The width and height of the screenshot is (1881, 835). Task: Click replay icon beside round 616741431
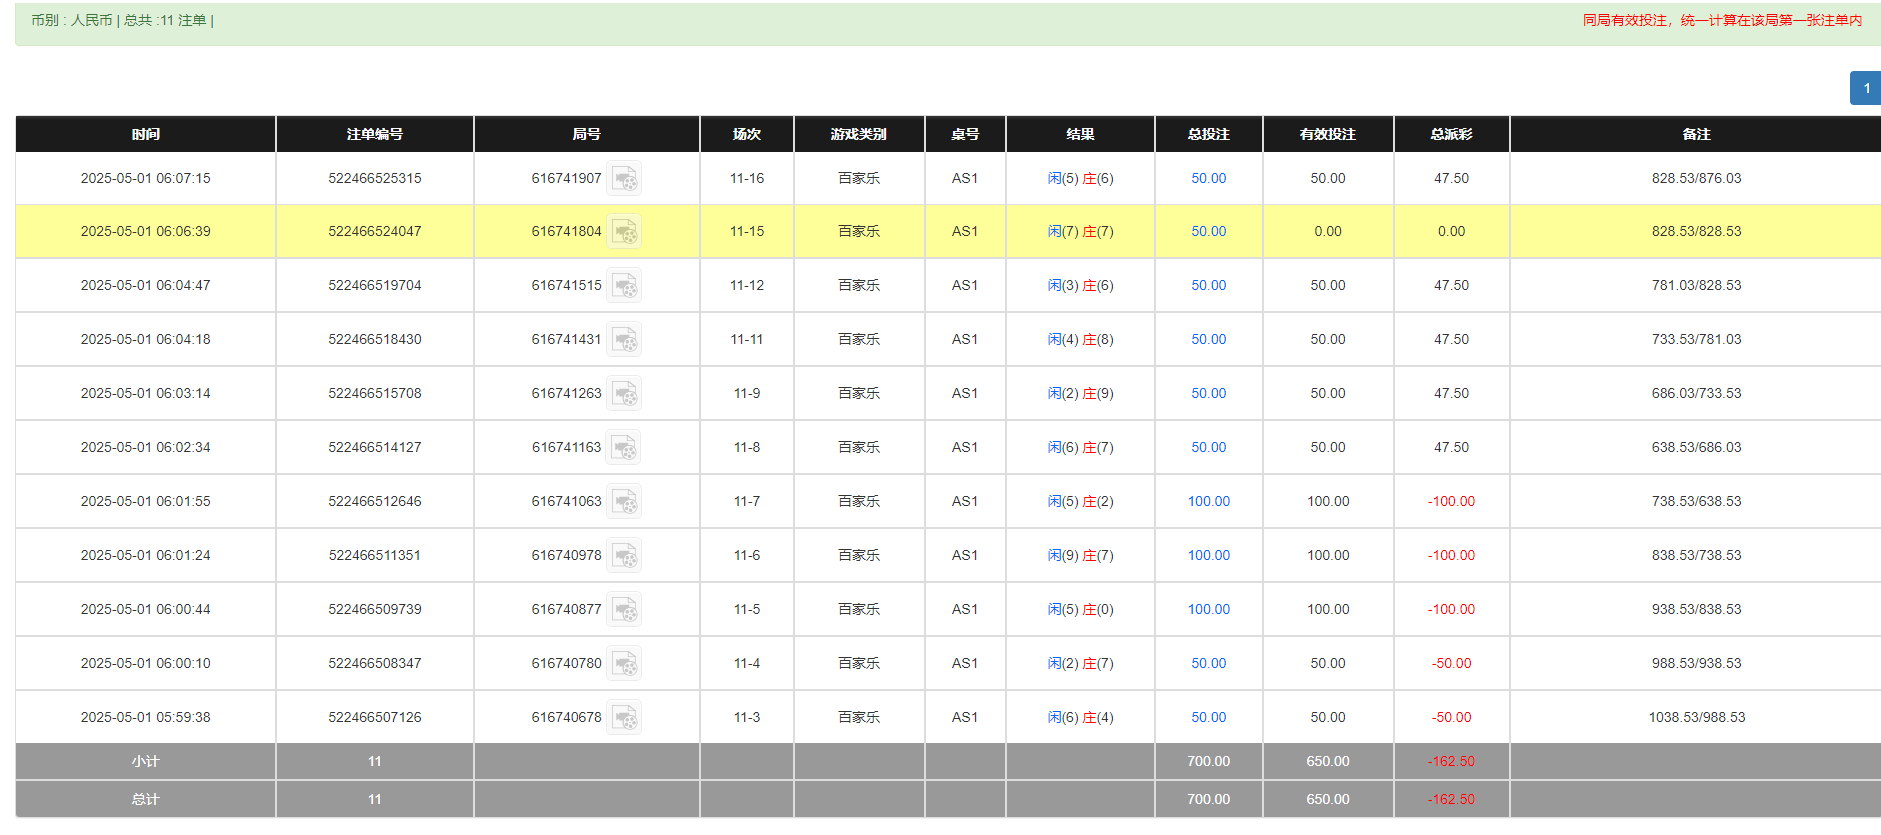pyautogui.click(x=625, y=340)
